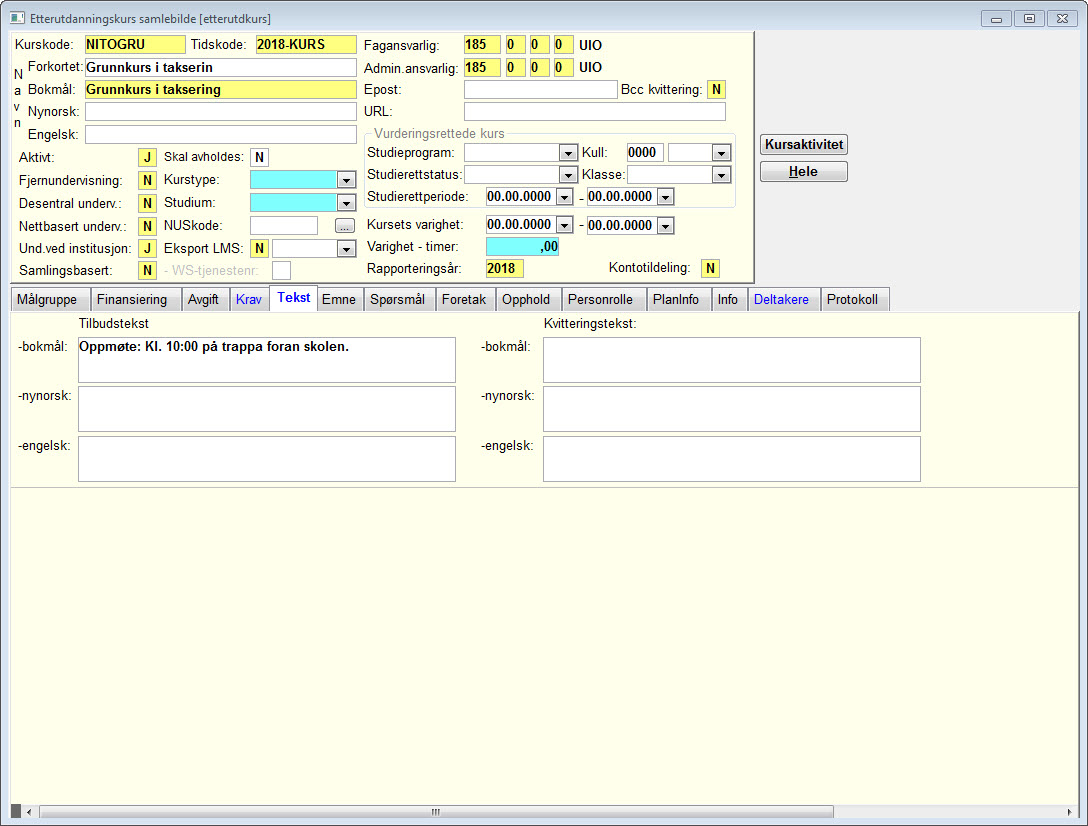1088x826 pixels.
Task: Click the Varighet - timer field
Action: point(522,246)
